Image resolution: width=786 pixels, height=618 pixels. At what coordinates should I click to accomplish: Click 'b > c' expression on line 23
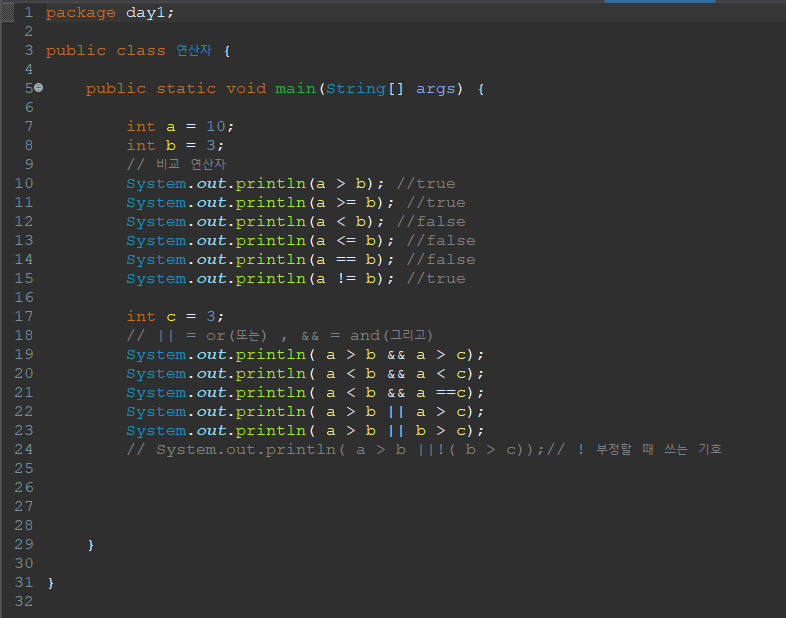(441, 431)
